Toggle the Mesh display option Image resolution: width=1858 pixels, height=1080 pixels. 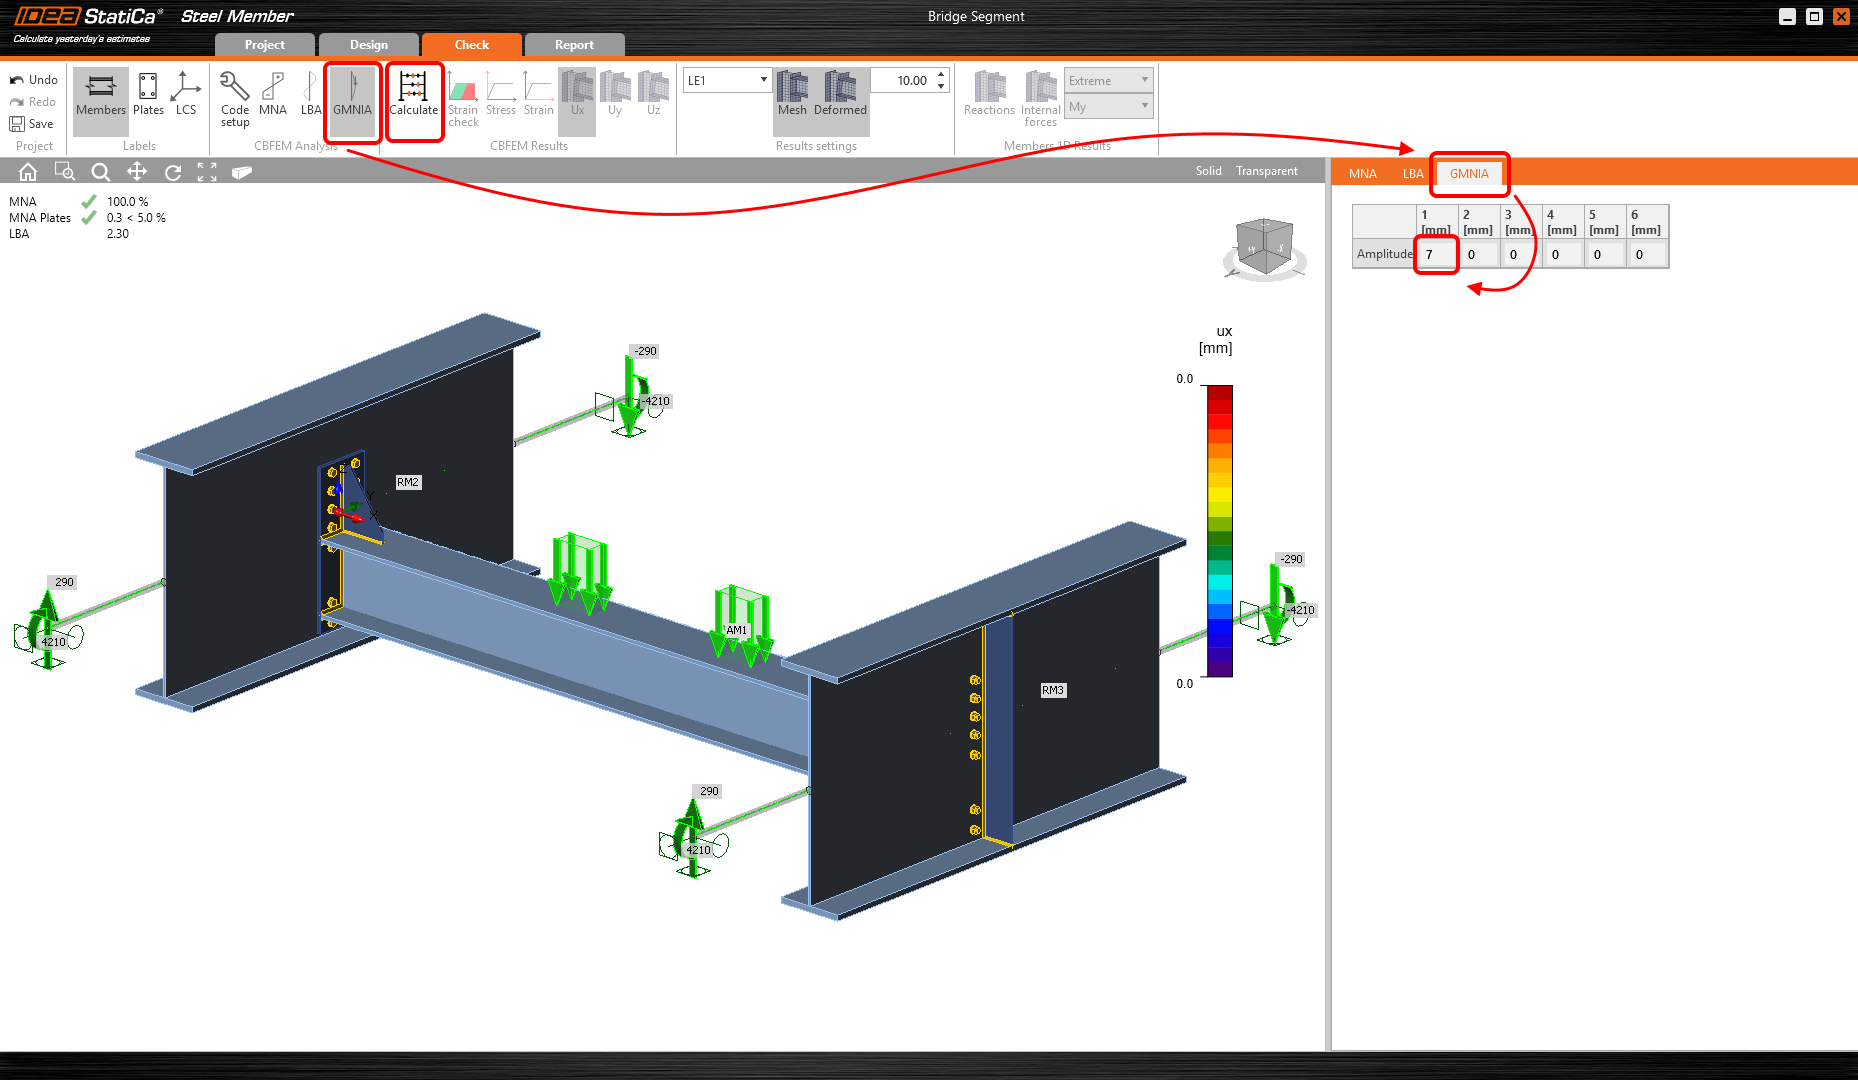tap(792, 94)
